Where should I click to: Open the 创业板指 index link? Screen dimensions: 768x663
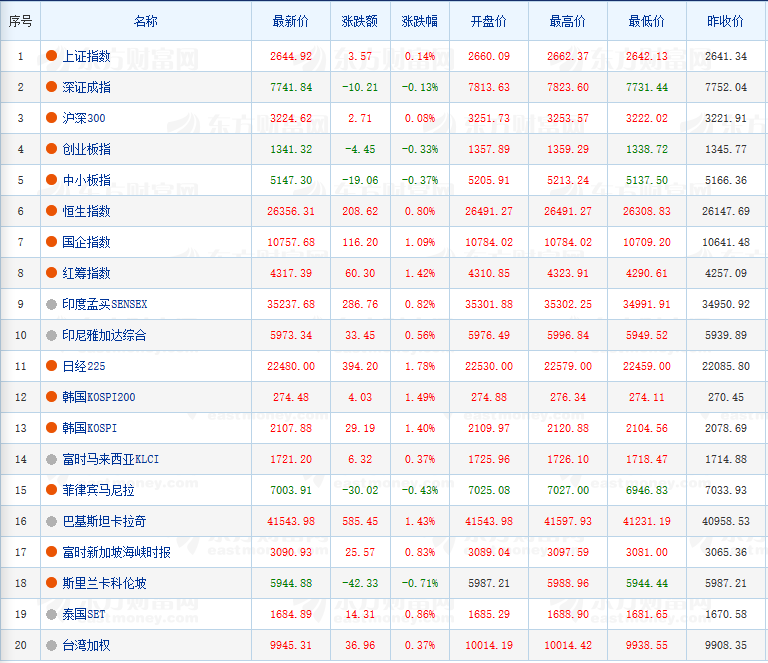point(86,149)
